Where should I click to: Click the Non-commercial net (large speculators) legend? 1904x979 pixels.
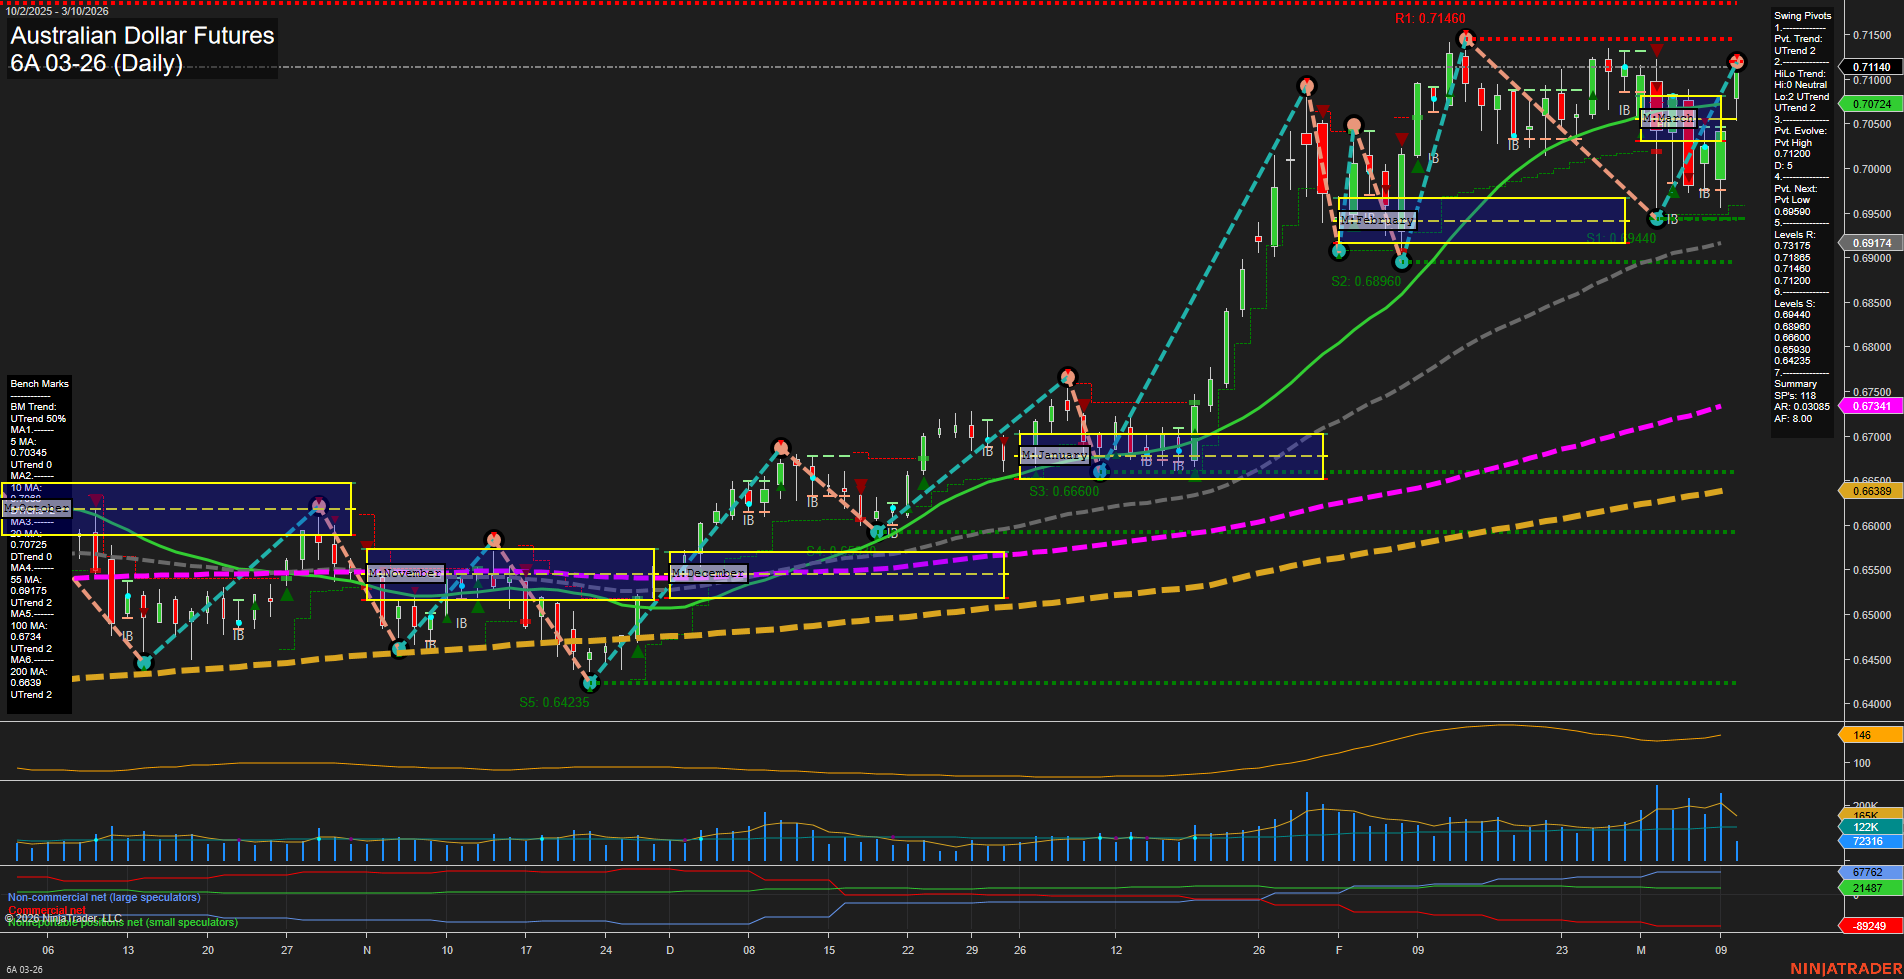point(103,898)
